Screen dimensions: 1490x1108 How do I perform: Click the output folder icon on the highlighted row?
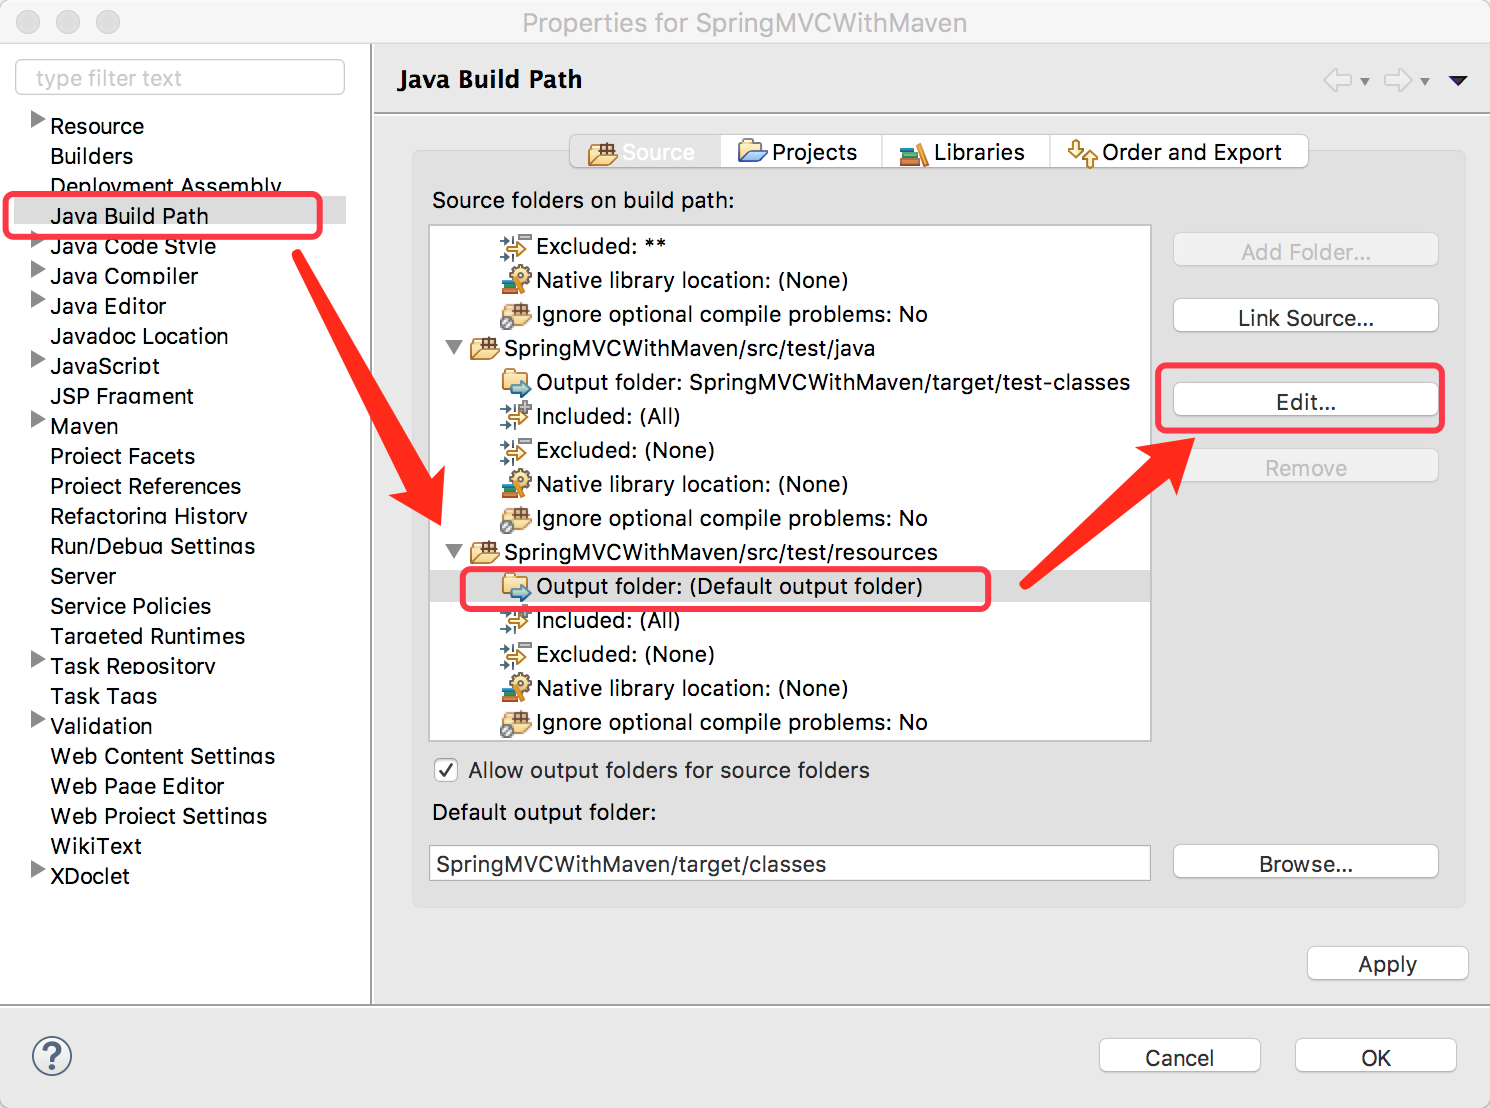pos(518,587)
